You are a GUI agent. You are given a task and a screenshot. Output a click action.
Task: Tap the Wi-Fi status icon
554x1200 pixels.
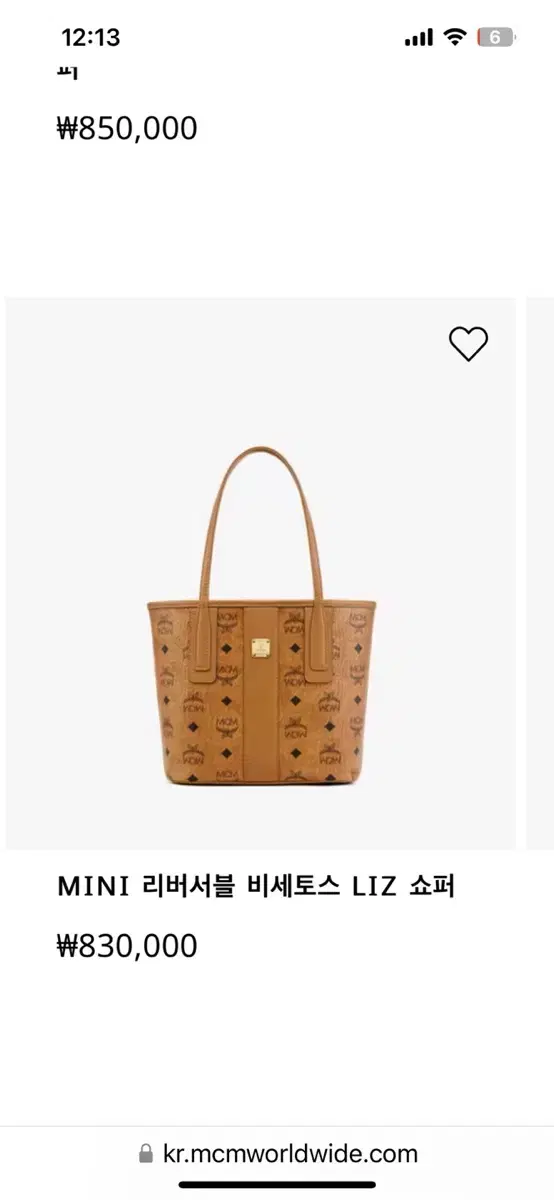456,38
